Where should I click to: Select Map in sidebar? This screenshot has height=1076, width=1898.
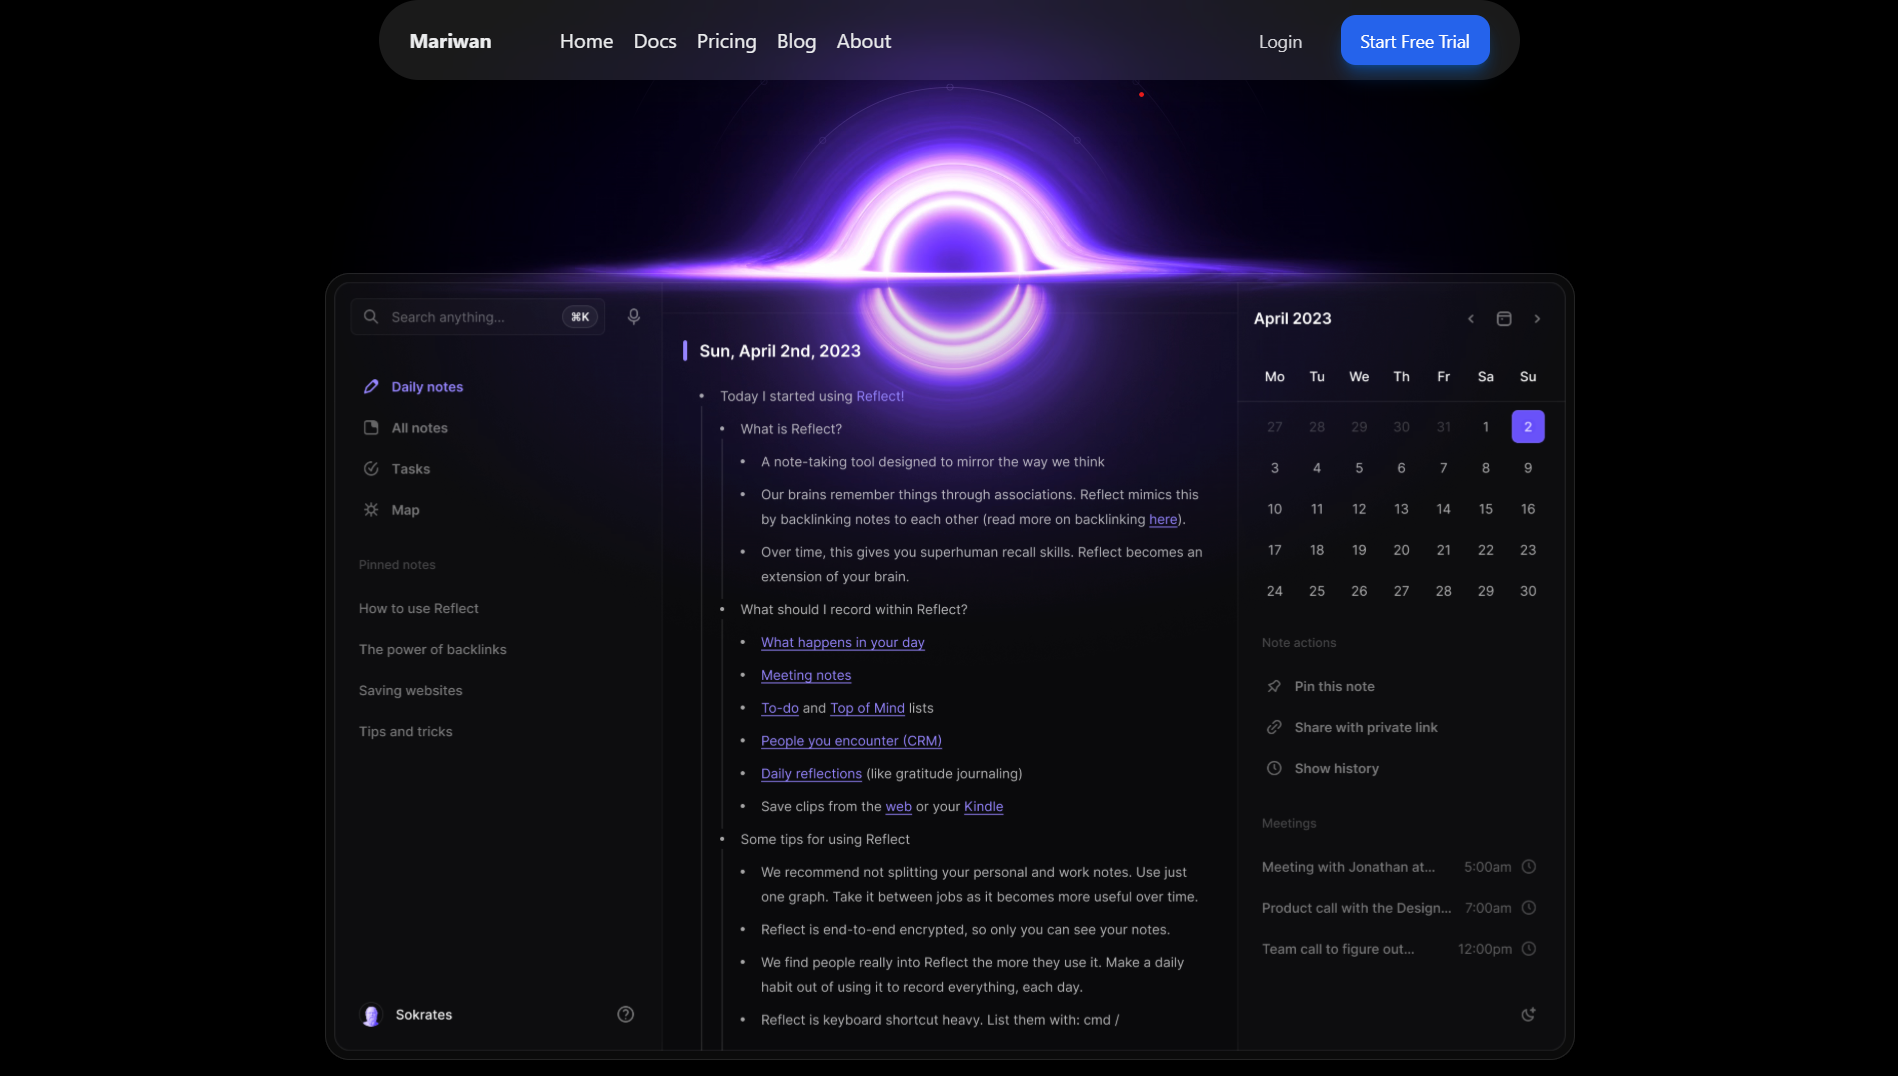(x=405, y=510)
